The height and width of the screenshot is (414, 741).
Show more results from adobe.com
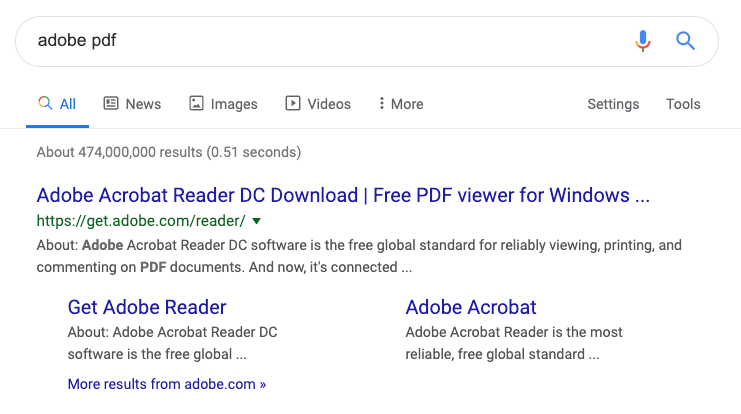pyautogui.click(x=167, y=384)
